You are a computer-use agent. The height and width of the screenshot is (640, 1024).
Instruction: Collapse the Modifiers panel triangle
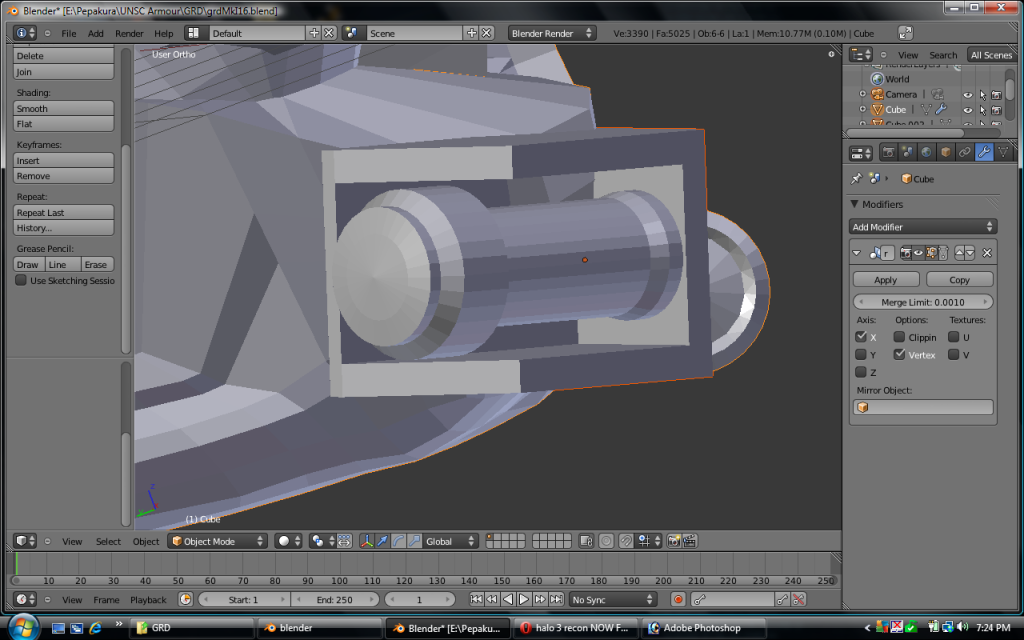point(854,204)
